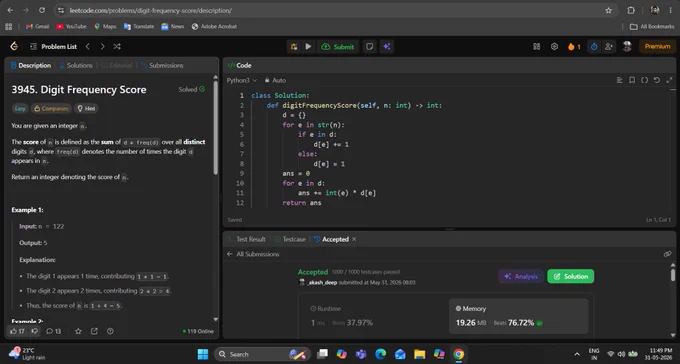Go back to All Submissions

[253, 254]
